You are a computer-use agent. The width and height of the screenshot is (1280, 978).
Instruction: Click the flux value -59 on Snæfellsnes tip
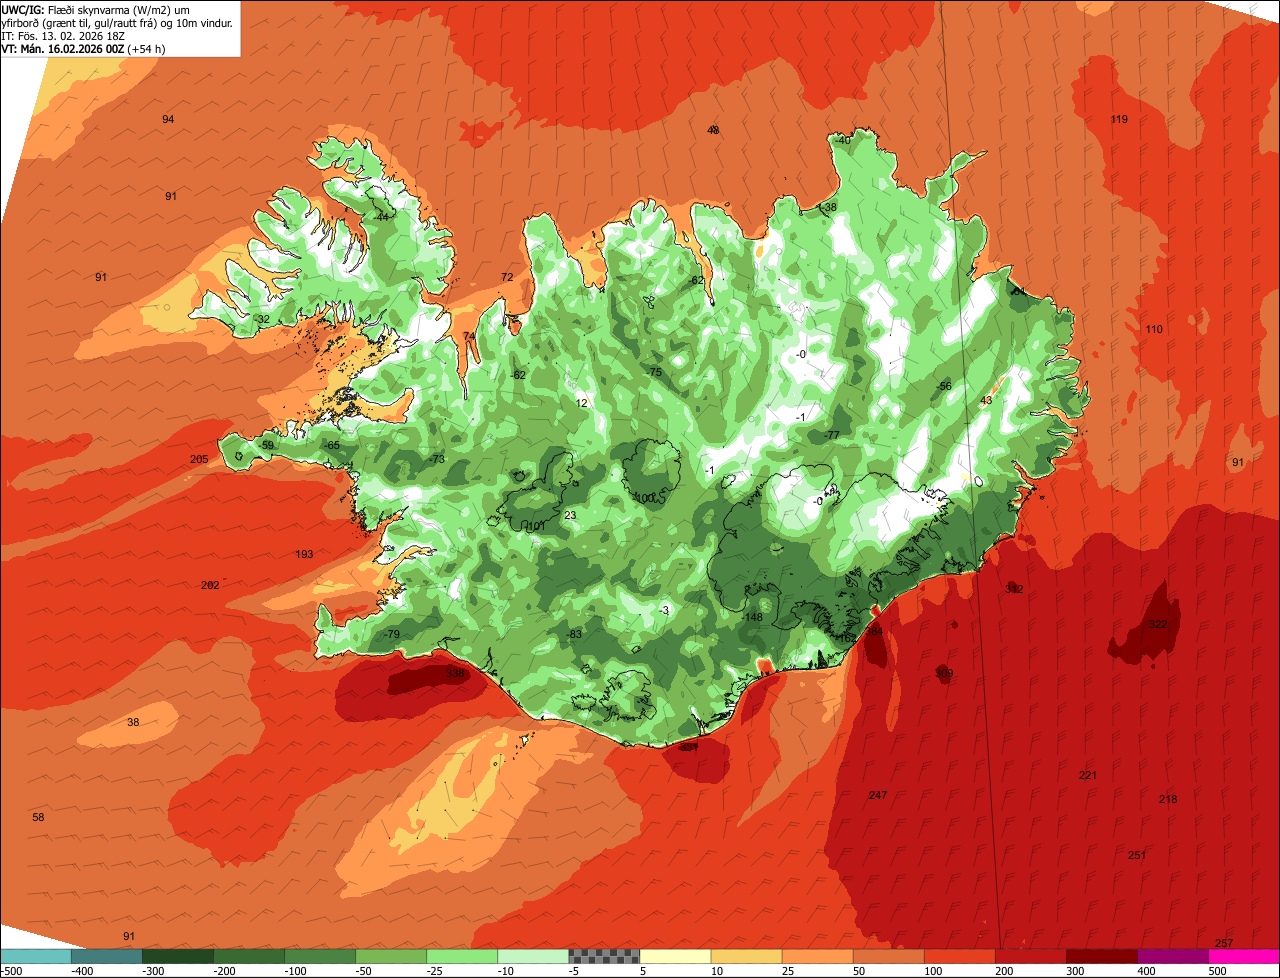click(265, 445)
